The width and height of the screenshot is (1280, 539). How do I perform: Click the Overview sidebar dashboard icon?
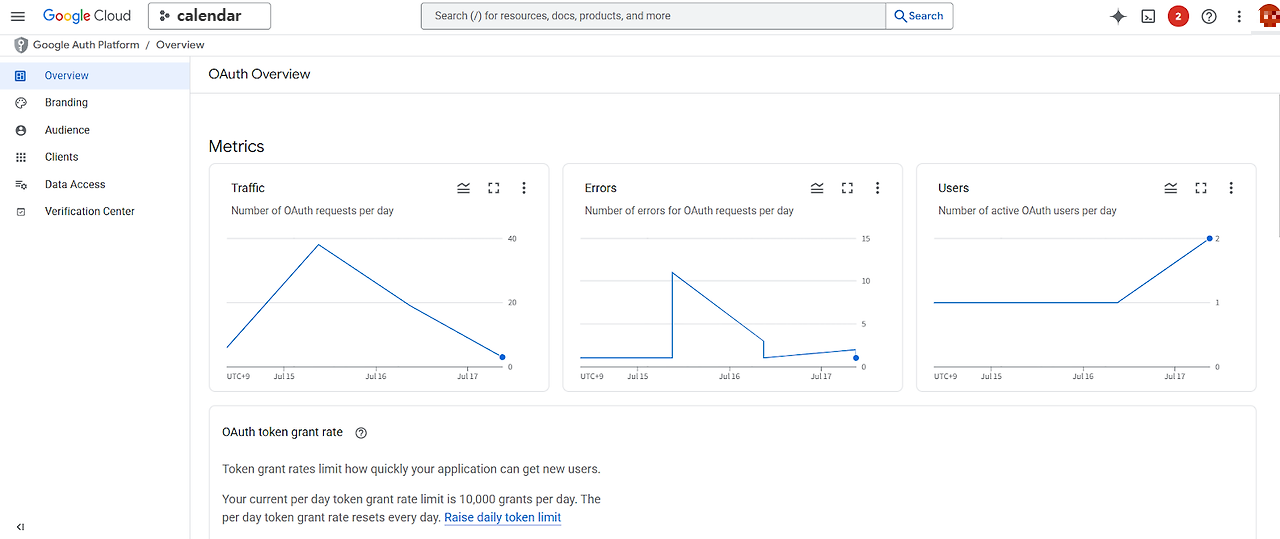[x=20, y=76]
